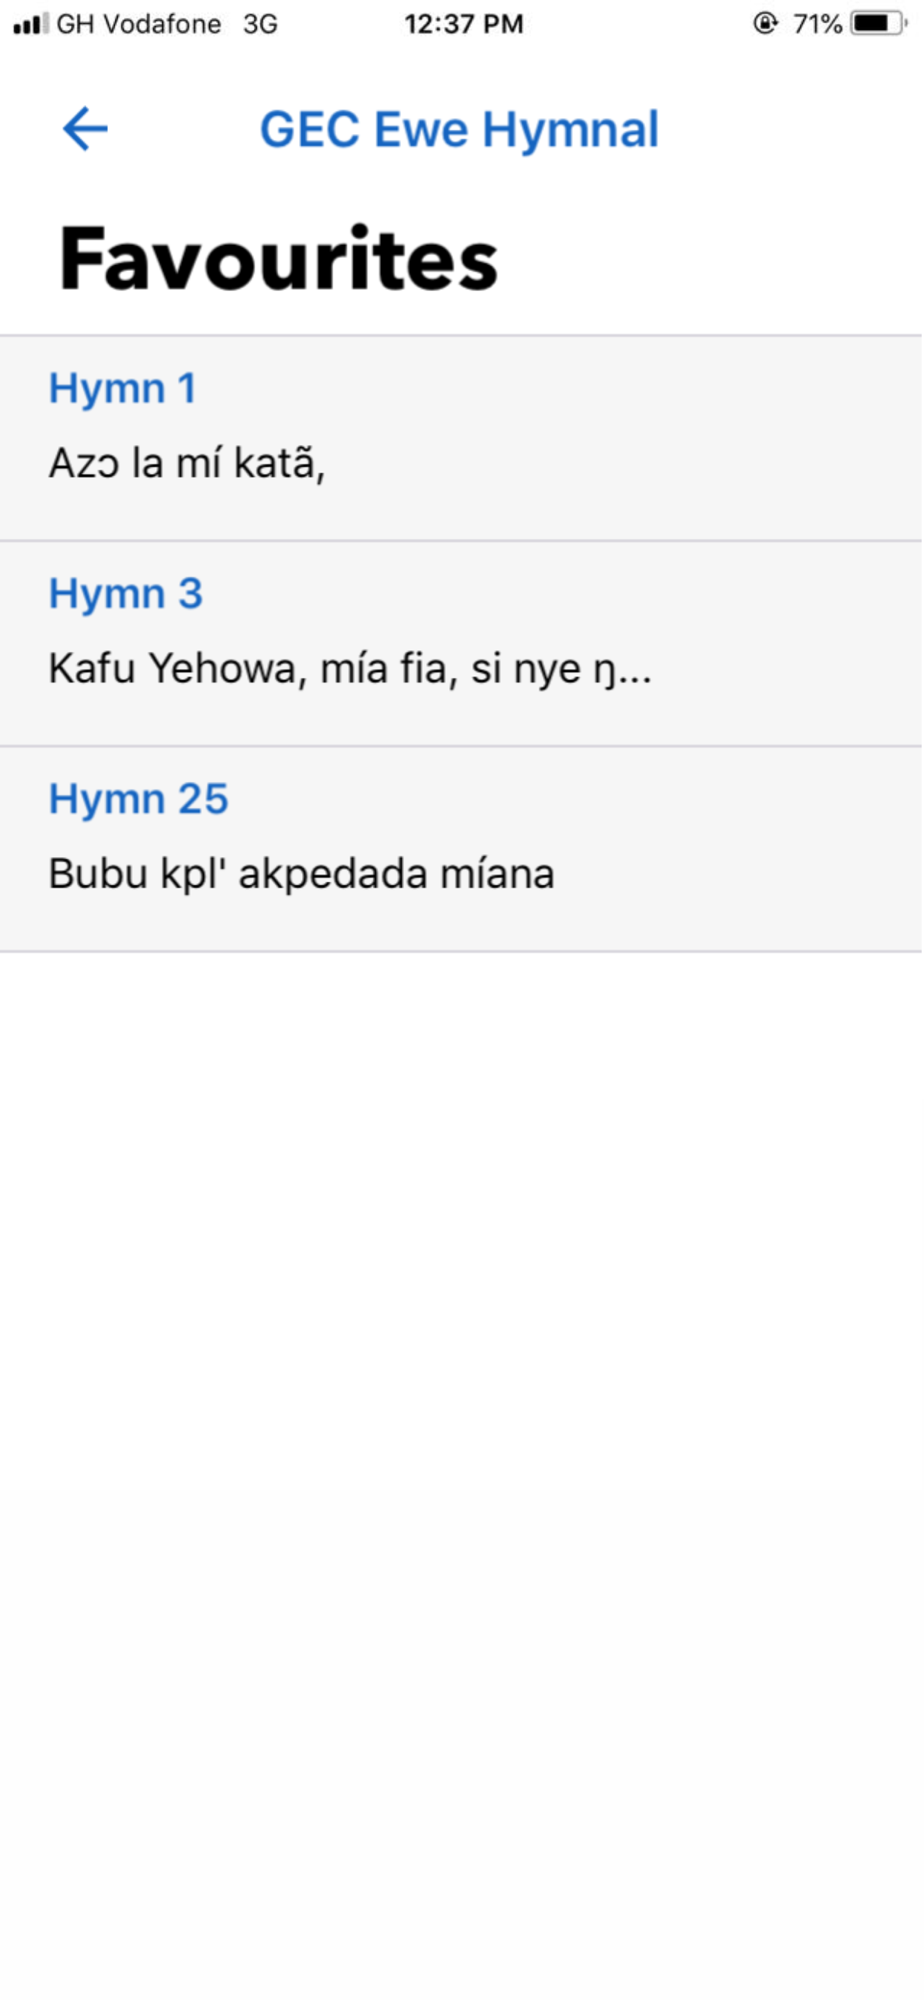Open the Hymn 1 title link
The height and width of the screenshot is (2000, 924).
click(122, 388)
